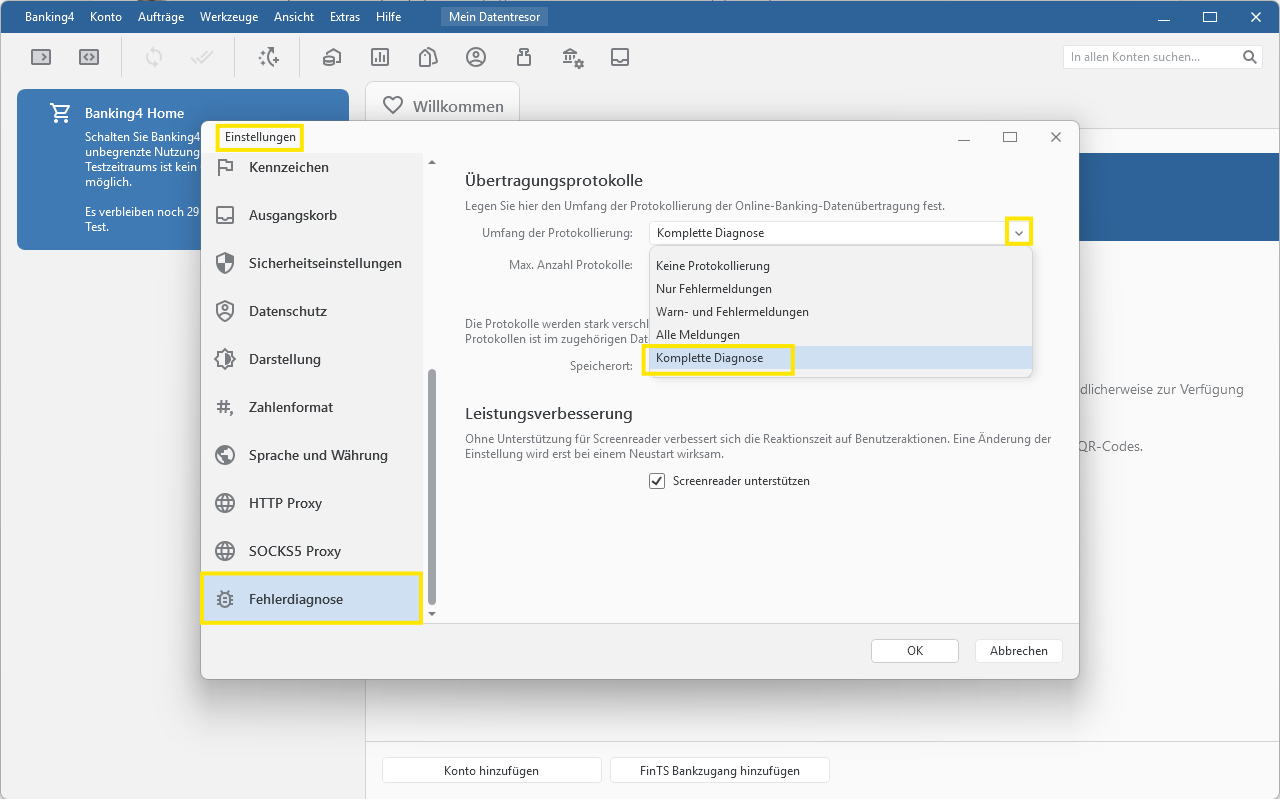Click the sparkle wizard toolbar icon
The width and height of the screenshot is (1280, 799).
(x=268, y=57)
